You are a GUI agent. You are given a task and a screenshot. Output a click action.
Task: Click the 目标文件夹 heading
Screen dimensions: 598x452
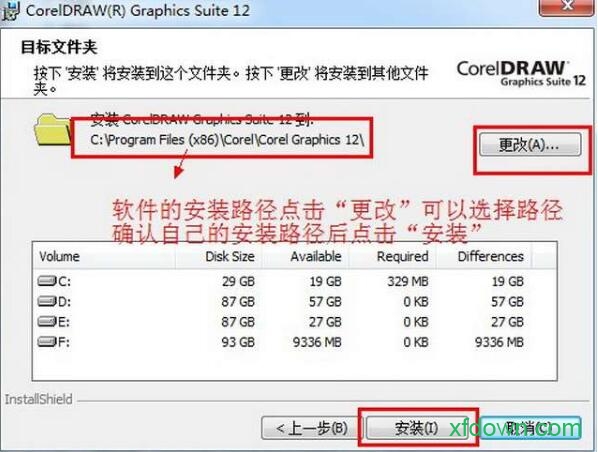[59, 47]
